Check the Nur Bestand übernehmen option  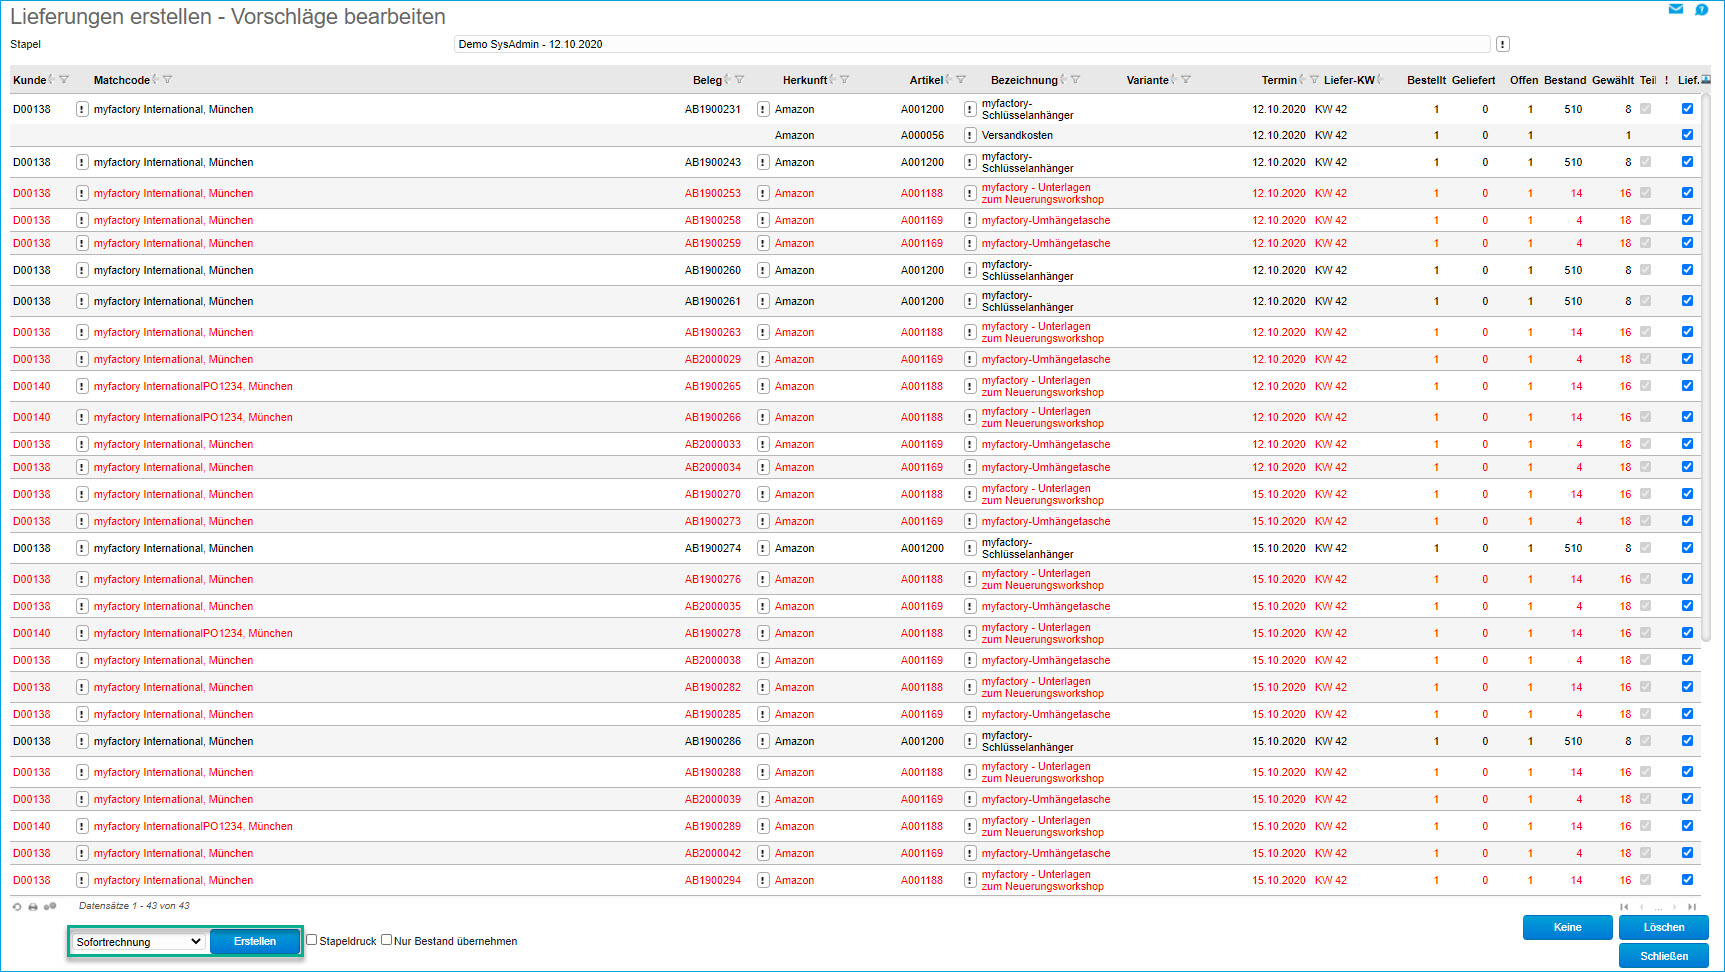point(387,940)
